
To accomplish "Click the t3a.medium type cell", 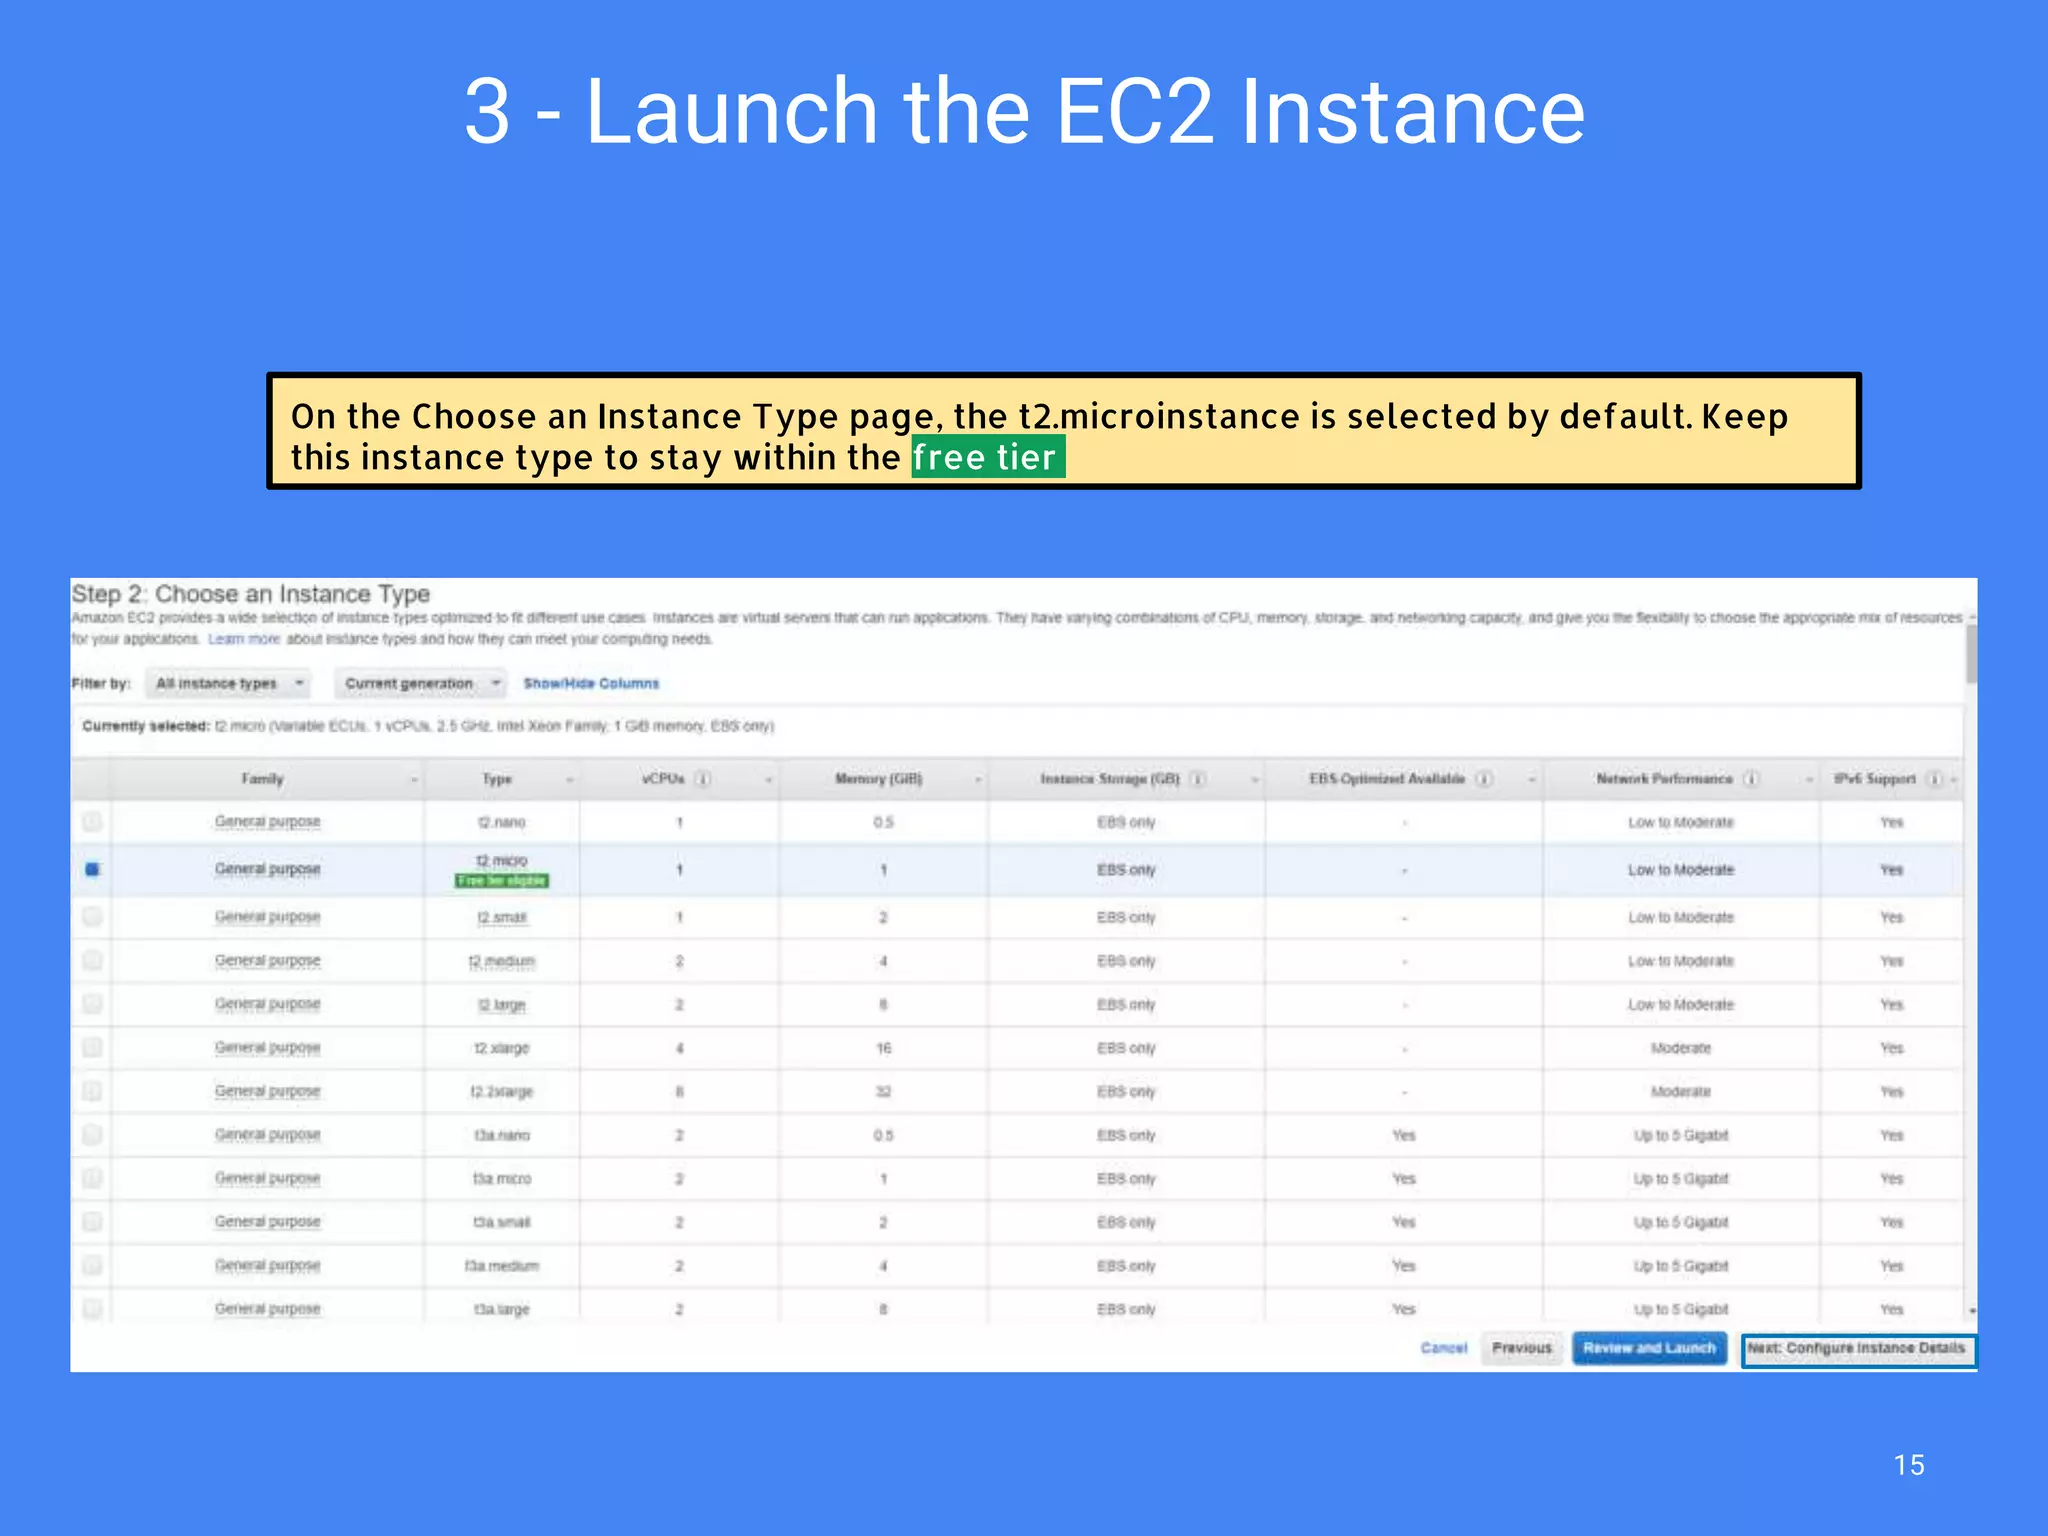I will [502, 1266].
